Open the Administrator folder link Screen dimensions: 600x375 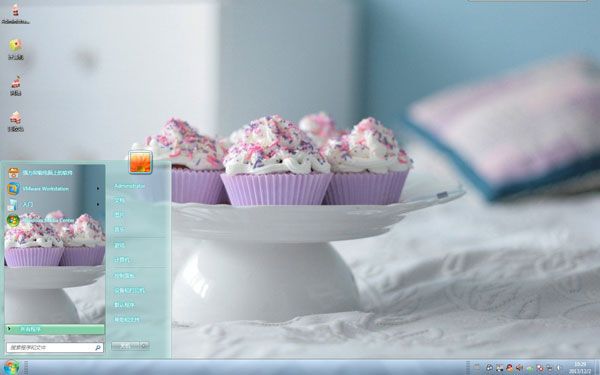pyautogui.click(x=130, y=186)
